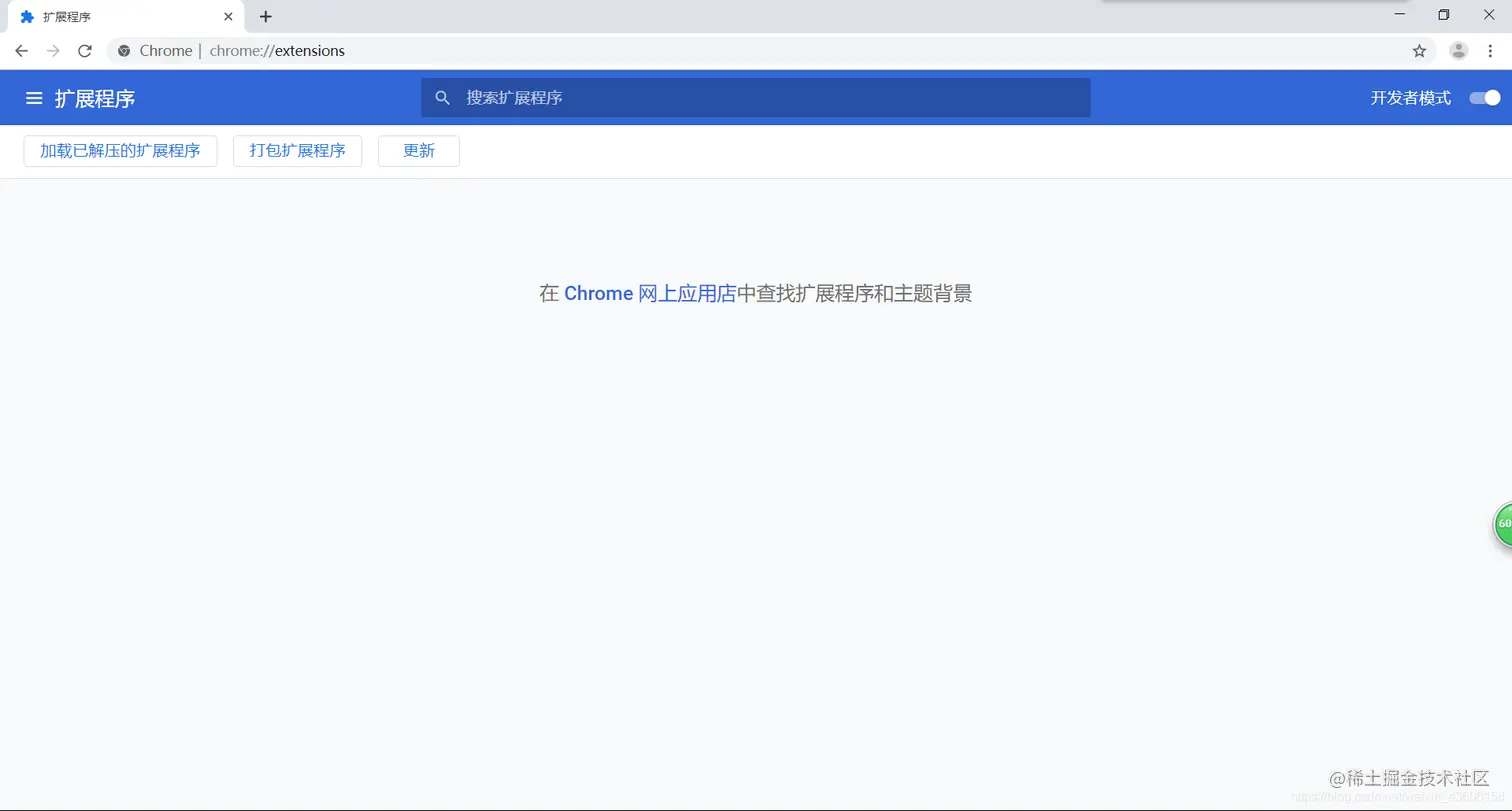Click the search magnifier icon in the search bar

tap(442, 97)
